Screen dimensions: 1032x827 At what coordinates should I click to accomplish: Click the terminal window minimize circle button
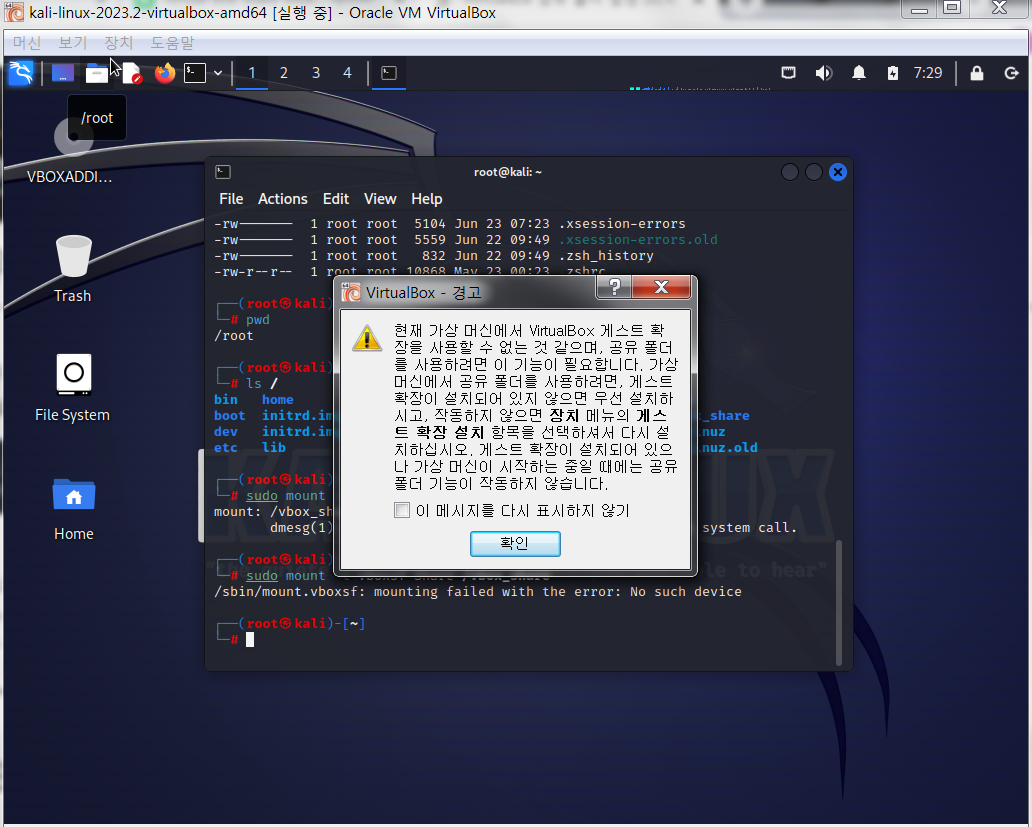790,172
